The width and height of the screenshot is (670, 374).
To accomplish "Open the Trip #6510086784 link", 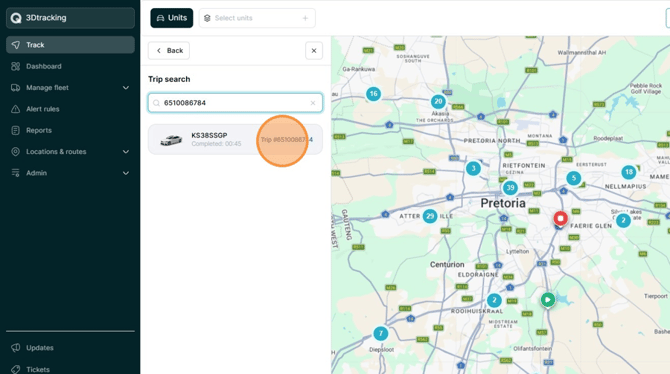I will pyautogui.click(x=287, y=140).
